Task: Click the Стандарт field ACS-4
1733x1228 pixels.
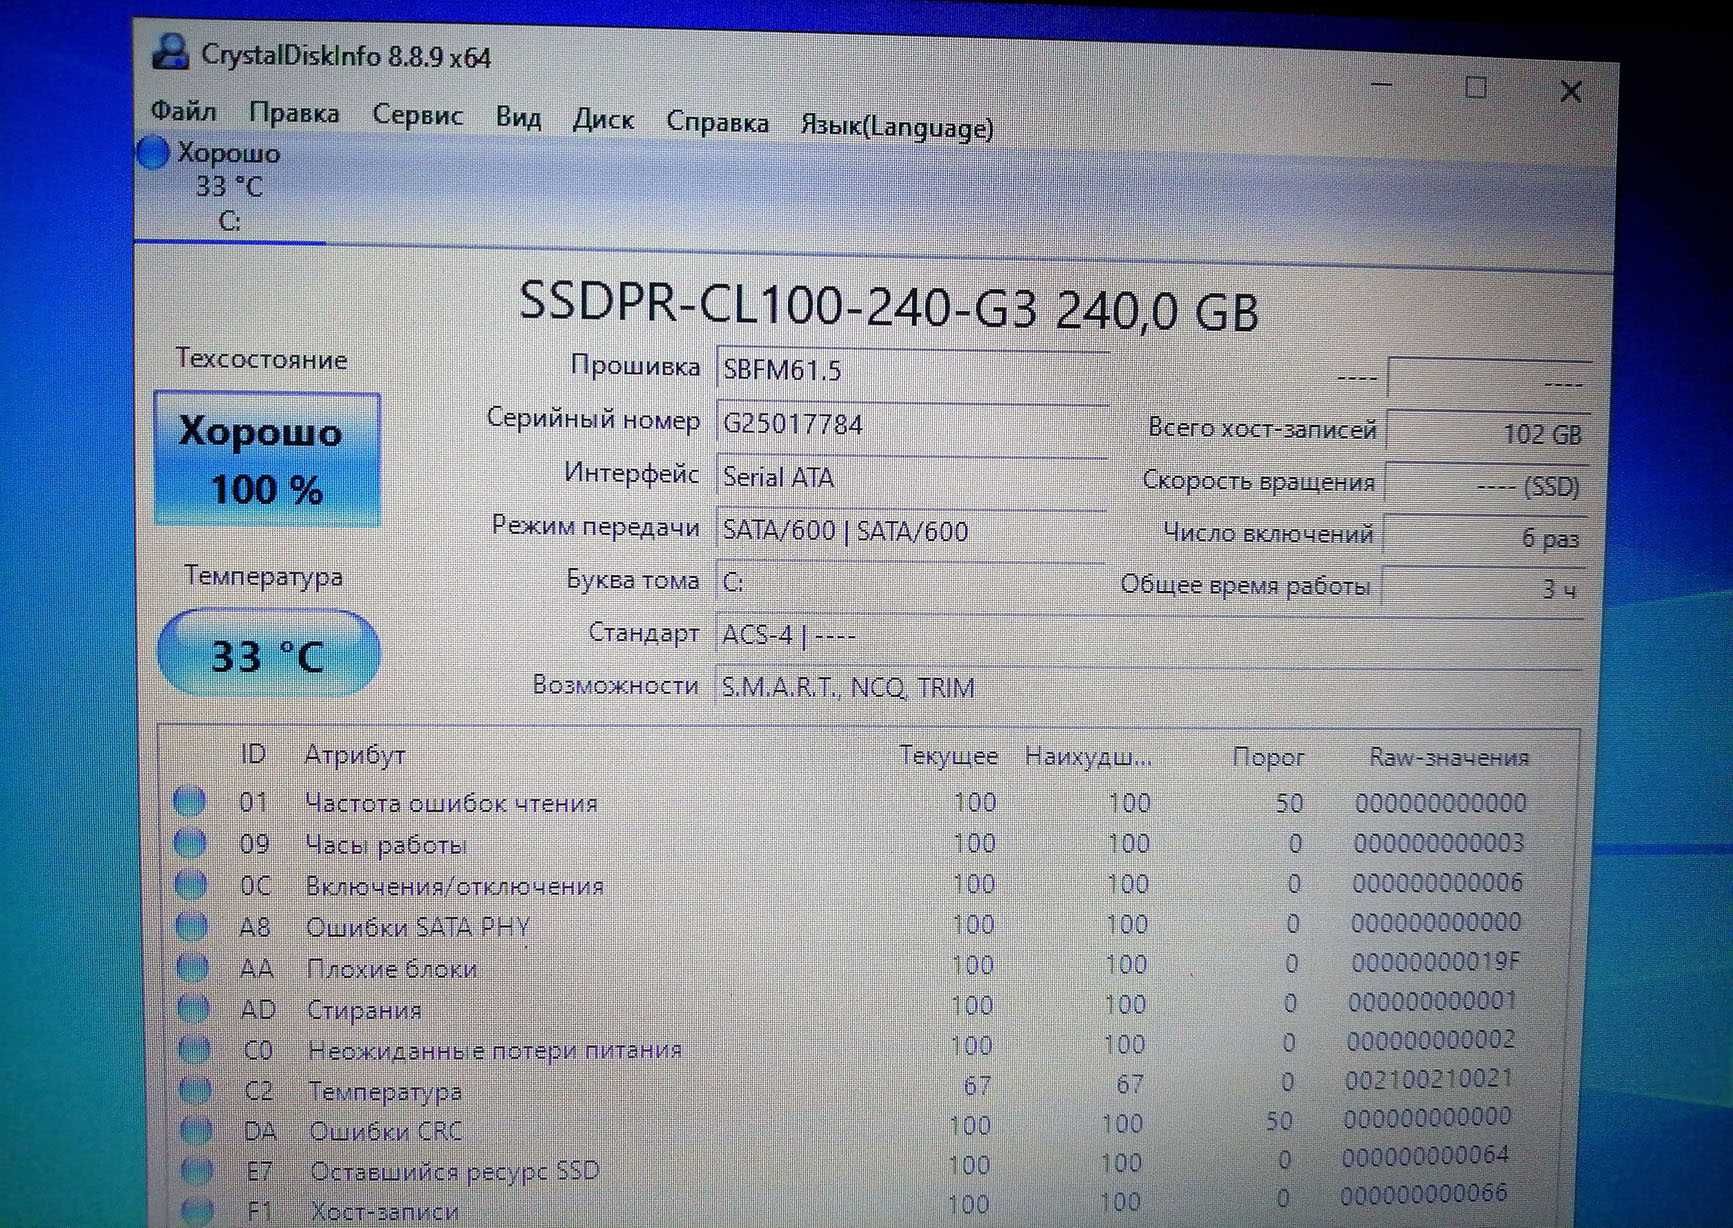Action: coord(1150,636)
